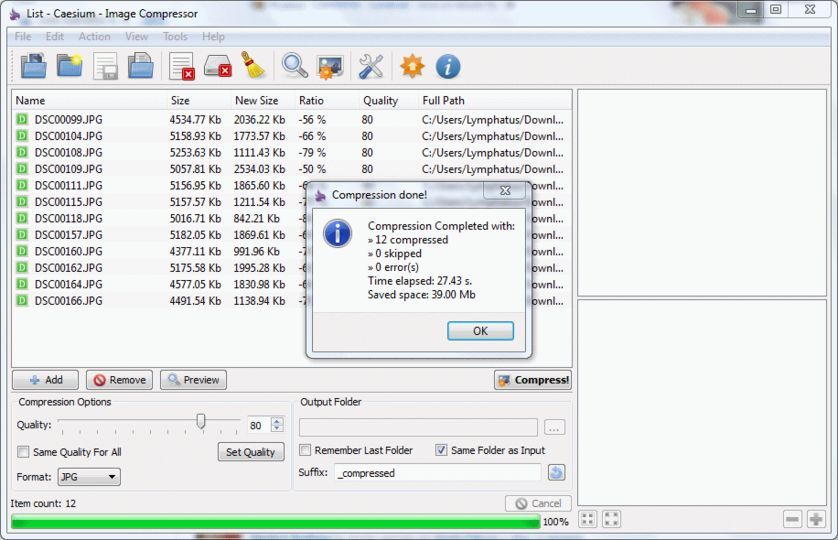Uncheck Same Folder as Input

[440, 450]
